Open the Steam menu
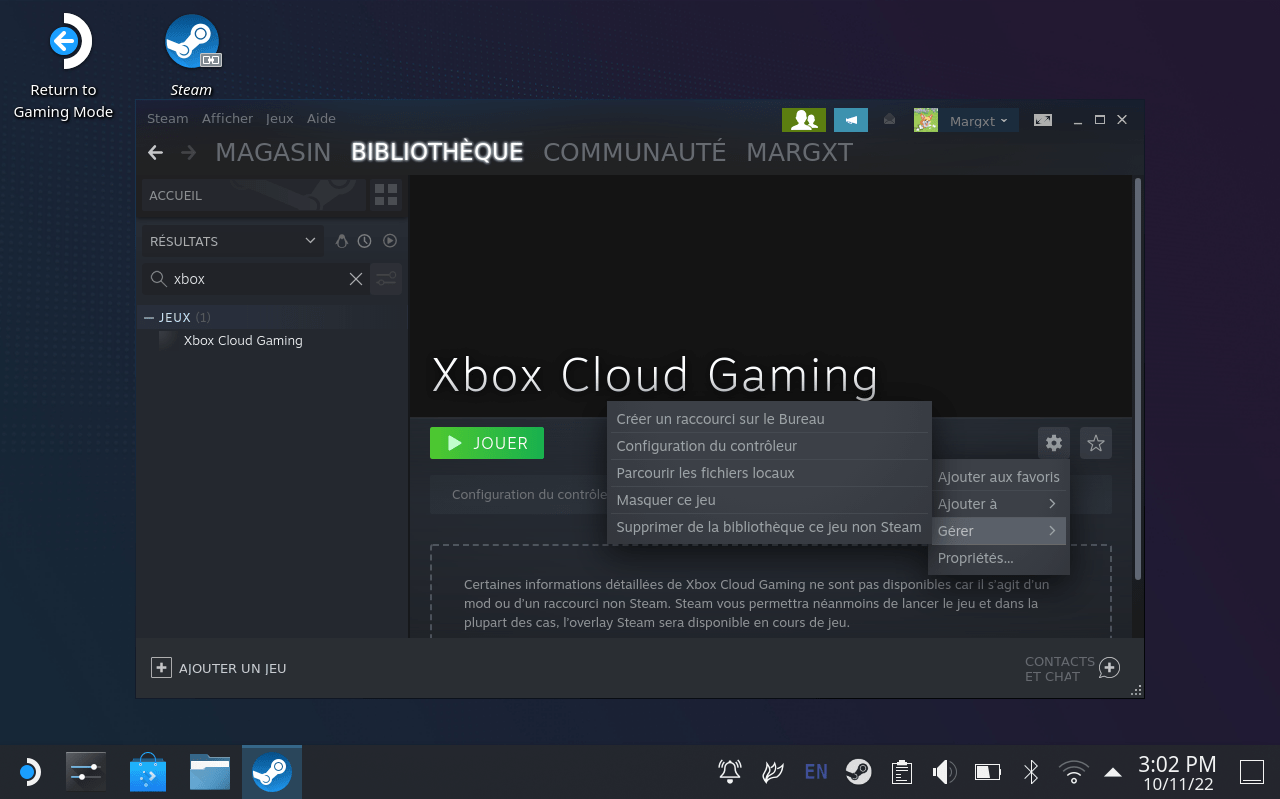Viewport: 1280px width, 799px height. coord(167,118)
